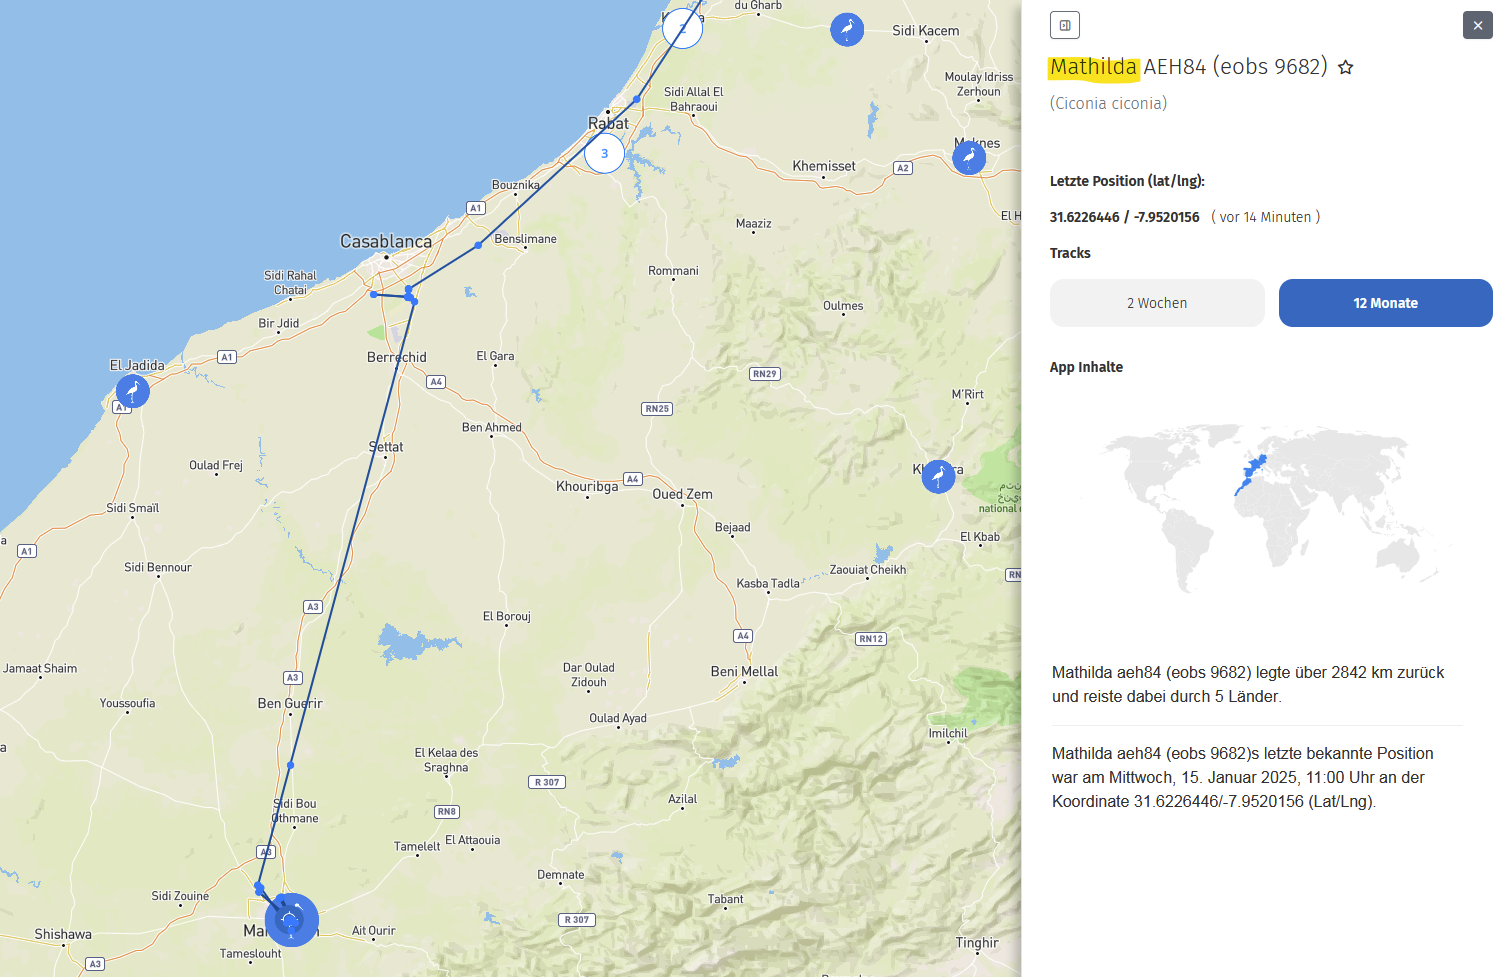Close the Mathilda details panel
Viewport: 1504px width, 977px height.
point(1477,25)
